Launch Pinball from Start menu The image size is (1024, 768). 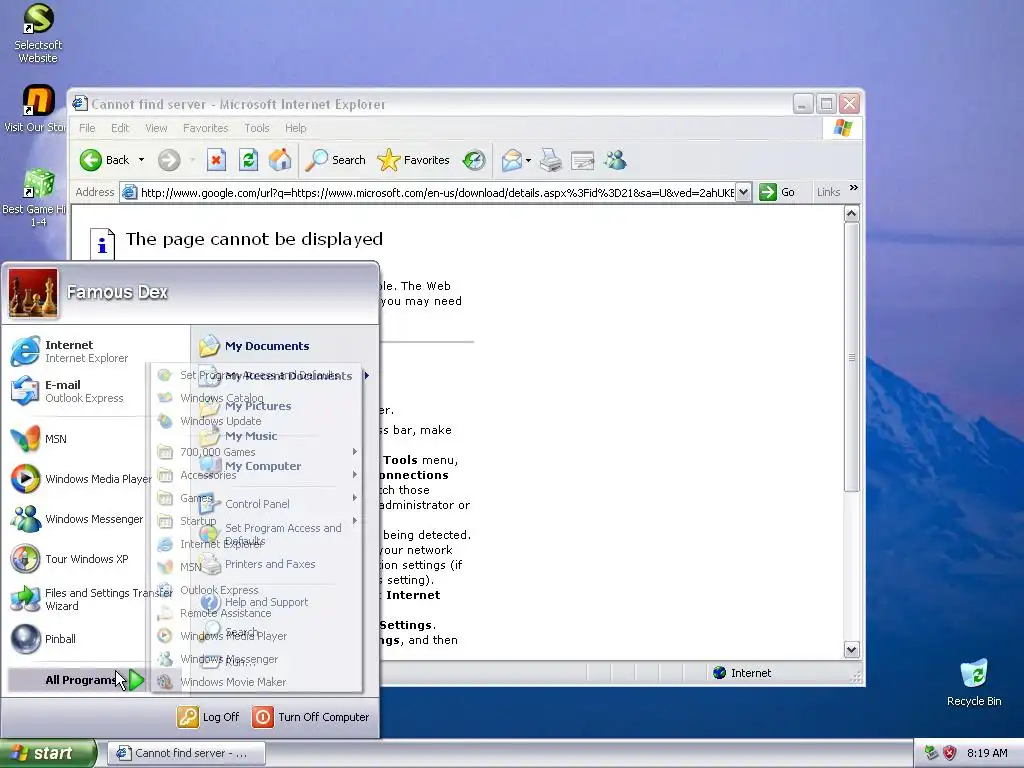point(44,639)
